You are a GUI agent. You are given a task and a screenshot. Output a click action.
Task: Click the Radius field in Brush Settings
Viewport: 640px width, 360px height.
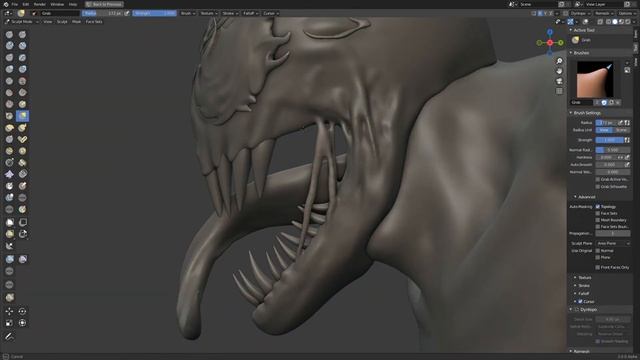click(x=606, y=122)
